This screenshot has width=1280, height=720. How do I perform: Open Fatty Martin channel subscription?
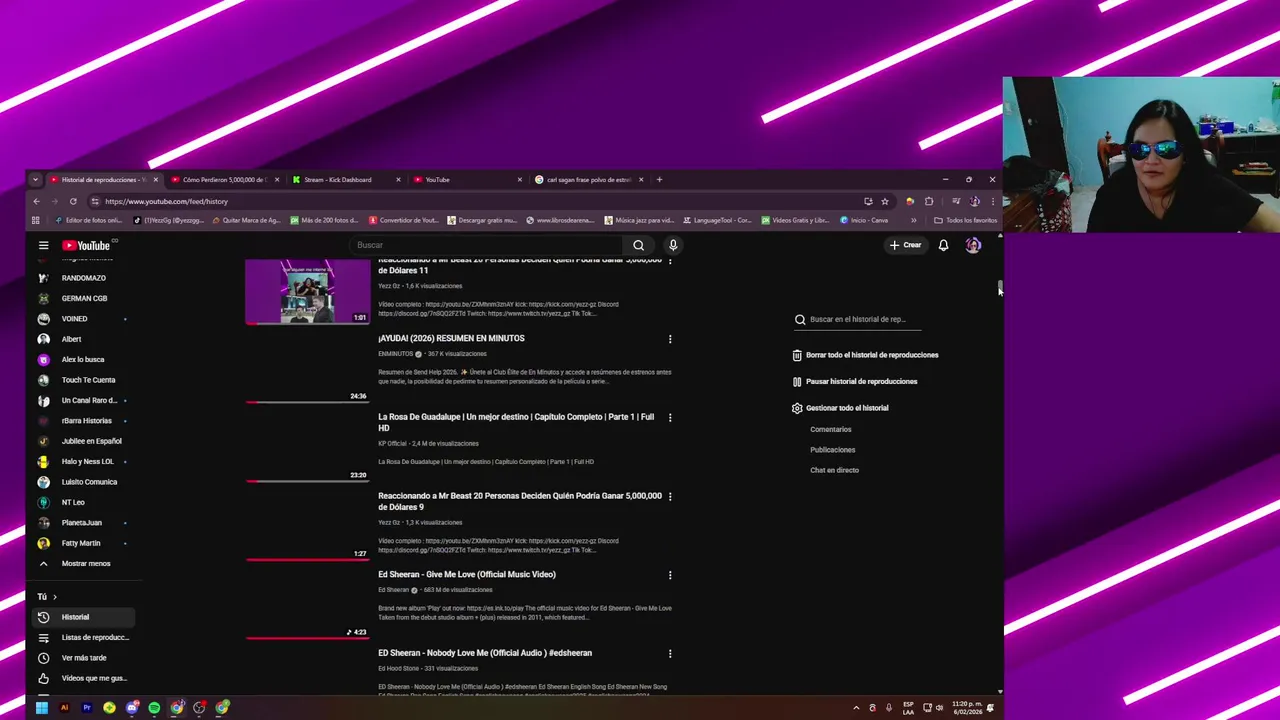pos(82,543)
